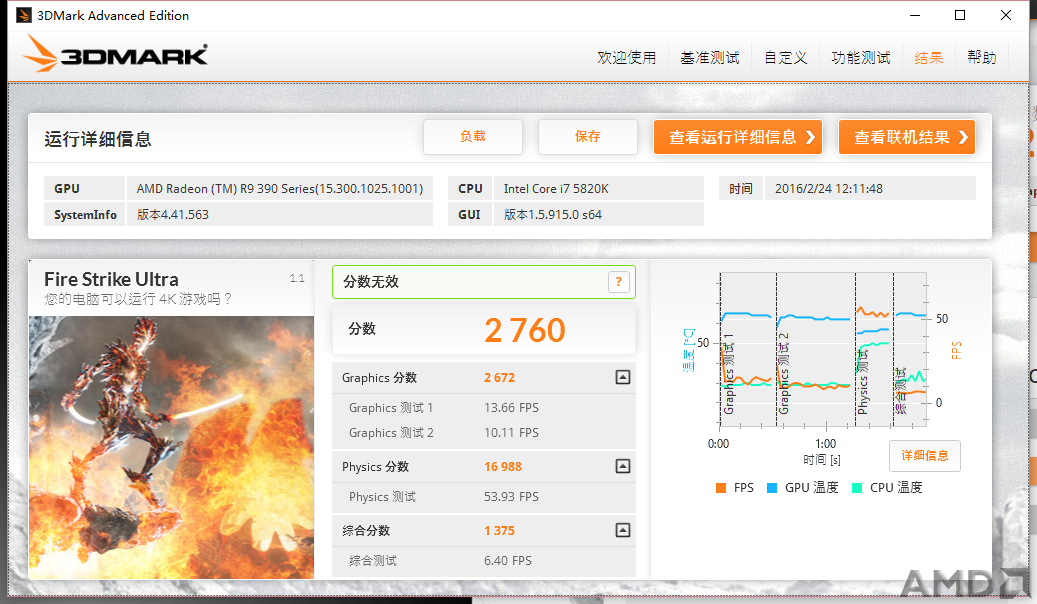
Task: Click the 运行详细信息 heading
Action: [98, 139]
